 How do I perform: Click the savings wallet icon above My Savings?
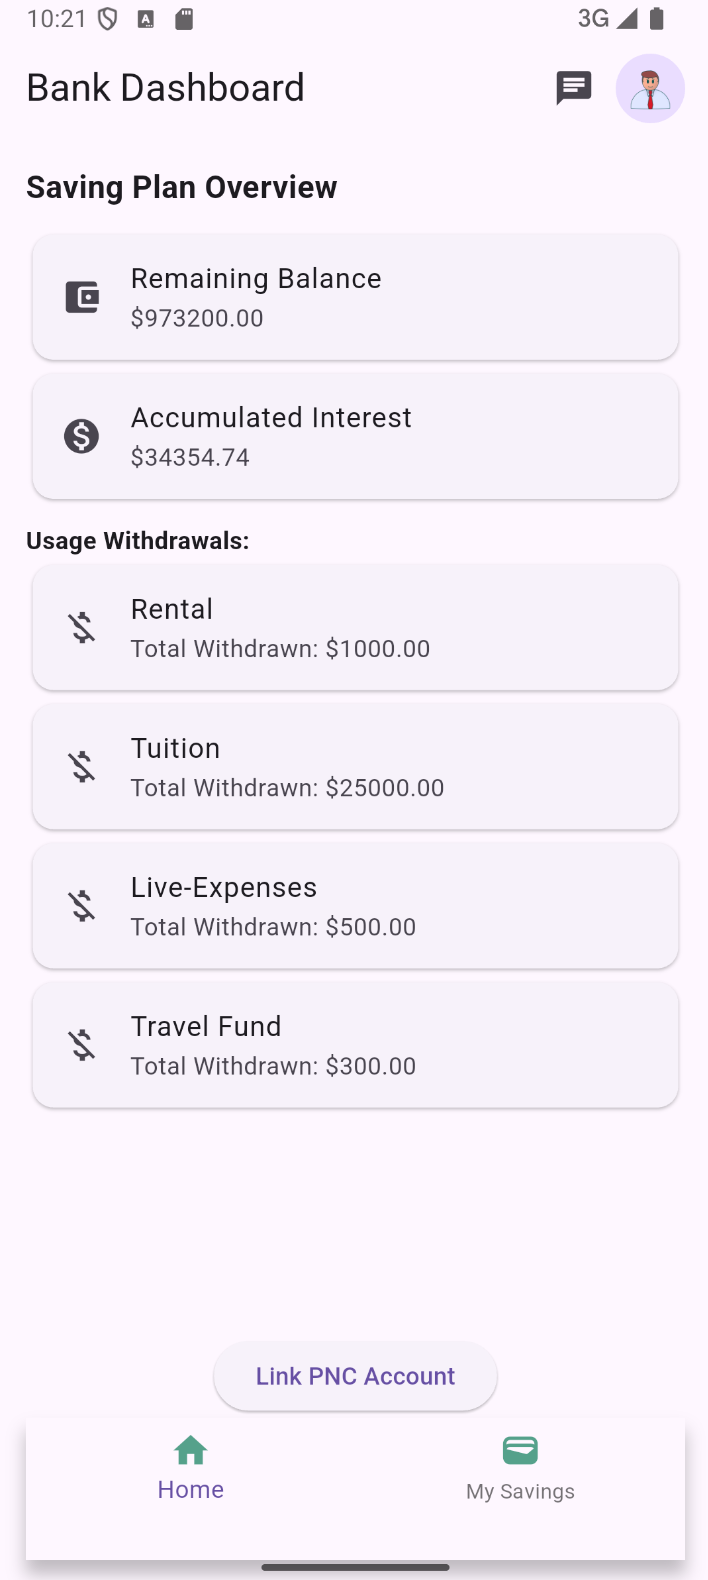[519, 1450]
